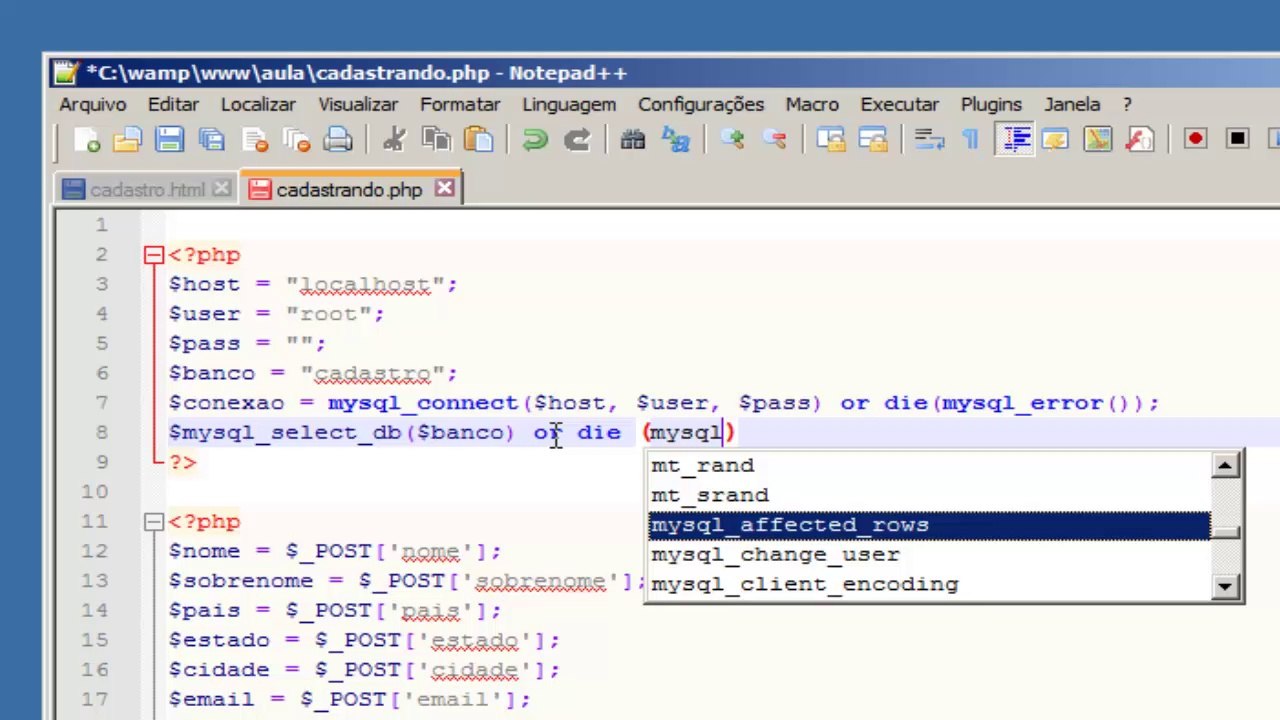
Task: Save the current file with the floppy icon
Action: click(x=169, y=139)
